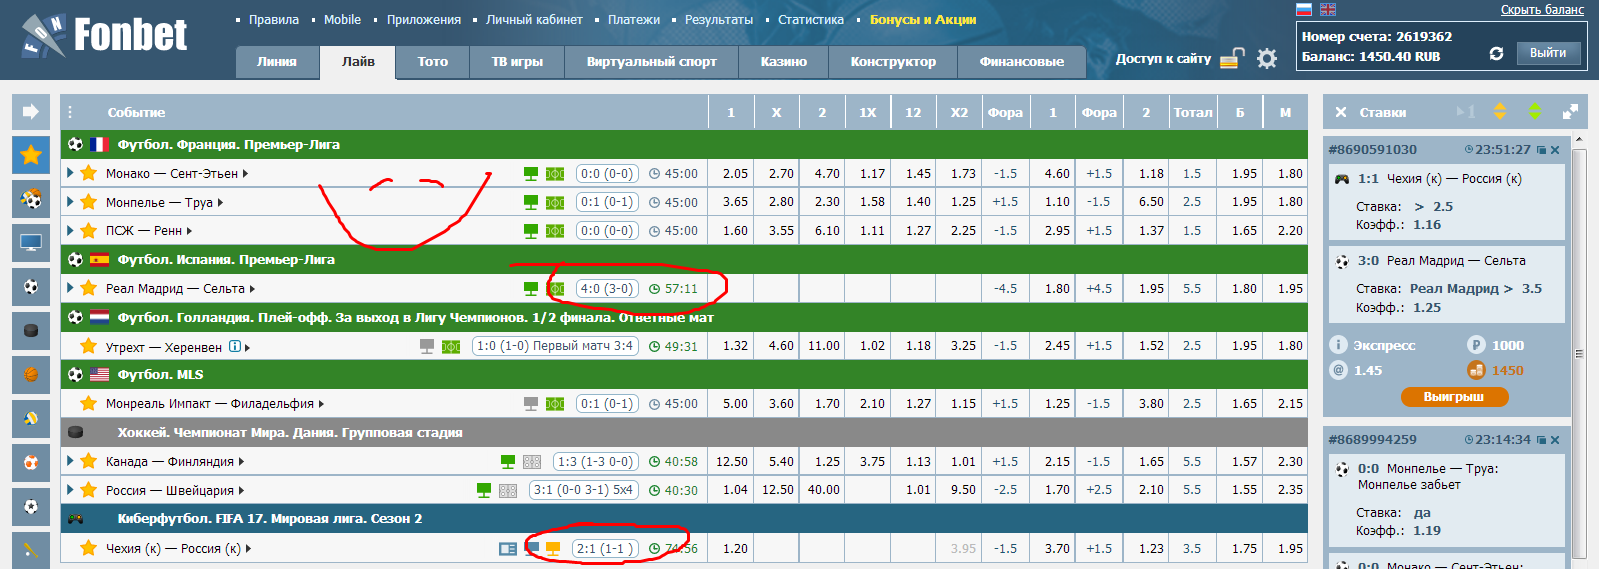Click the site access padlock icon
Image resolution: width=1599 pixels, height=569 pixels.
point(1233,58)
